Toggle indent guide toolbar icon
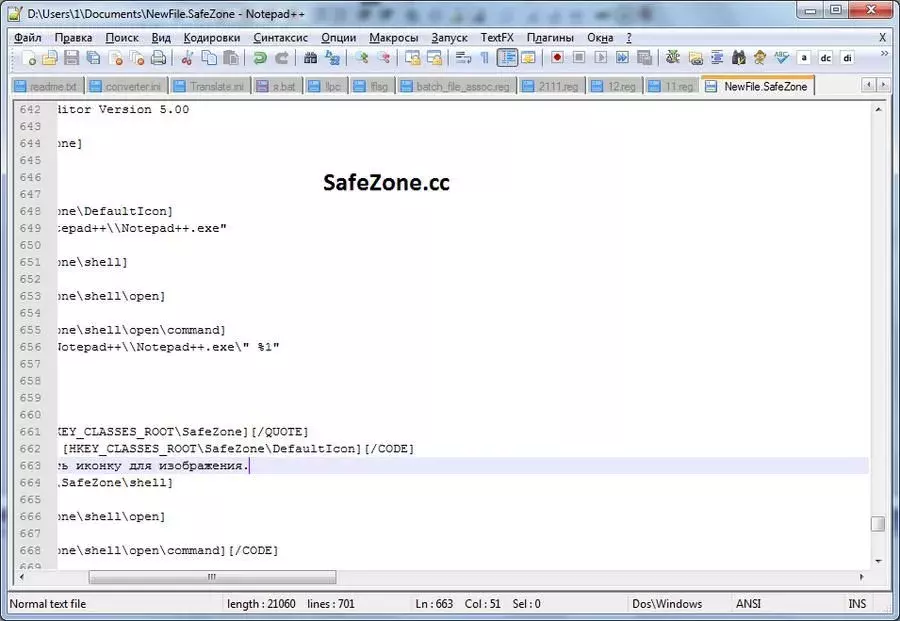Screen dimensions: 900x621 click(x=507, y=58)
